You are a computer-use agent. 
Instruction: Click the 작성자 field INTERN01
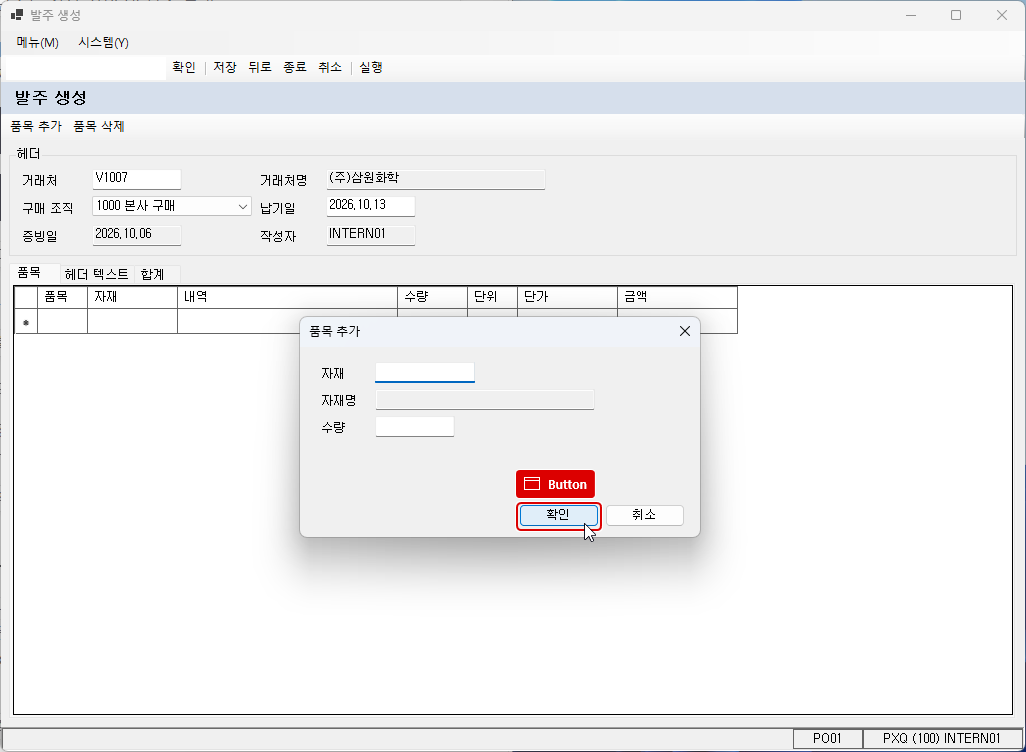(370, 234)
